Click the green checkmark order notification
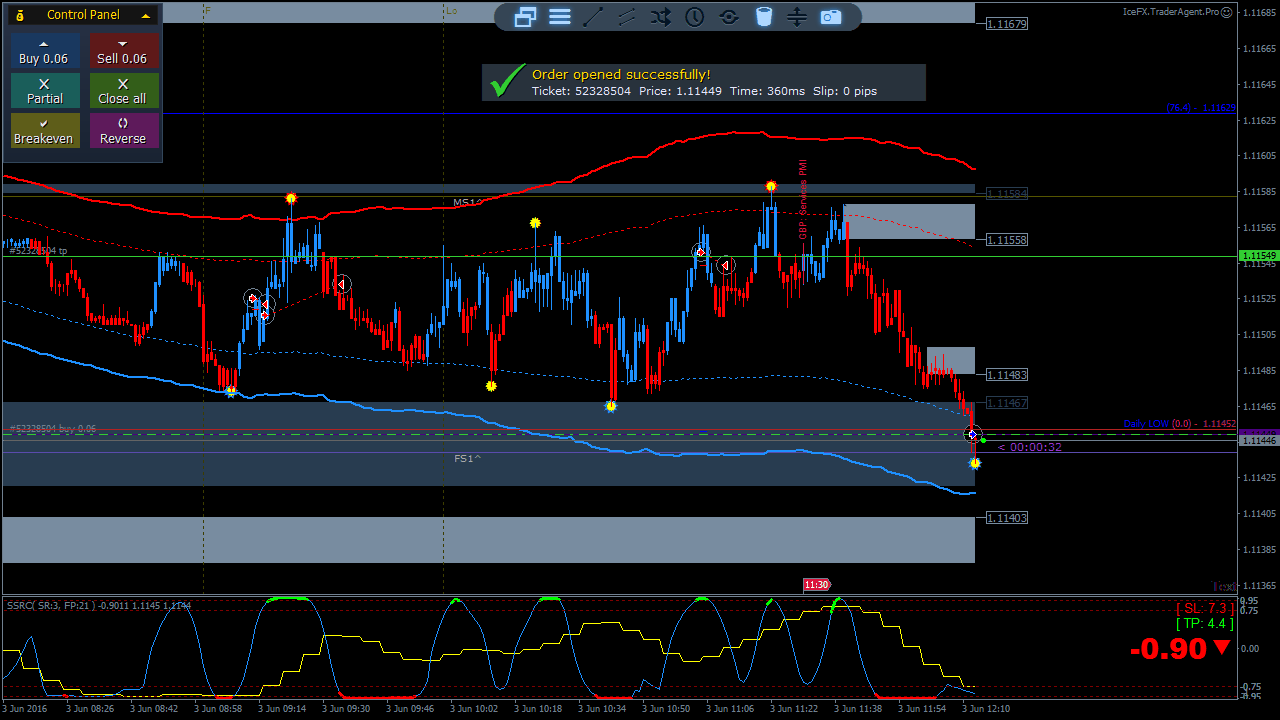Image resolution: width=1280 pixels, height=720 pixels. [508, 82]
